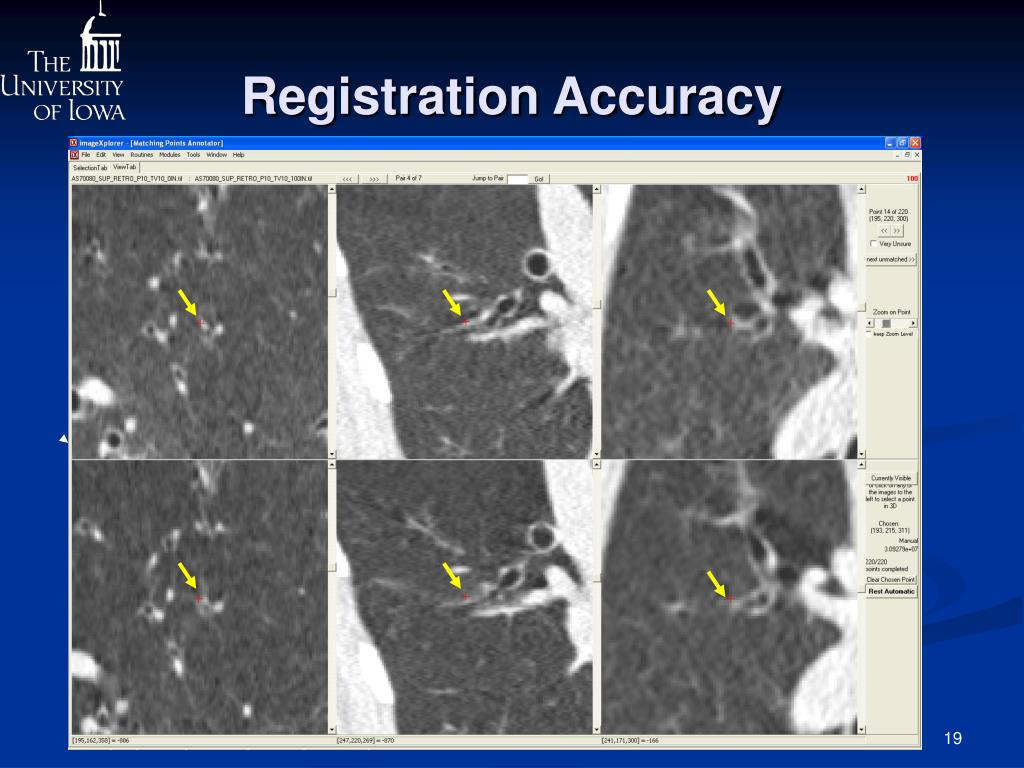The height and width of the screenshot is (768, 1024).
Task: Open the Modules menu
Action: 170,155
